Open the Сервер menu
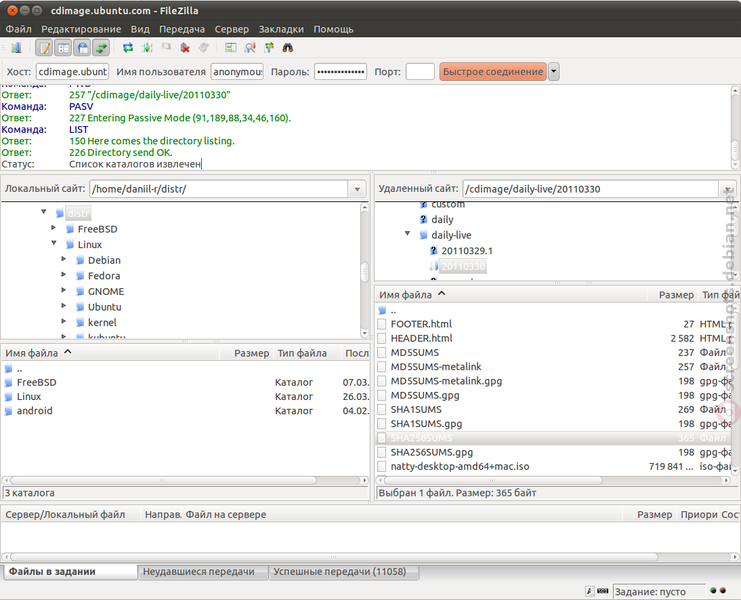This screenshot has height=600, width=741. point(232,29)
